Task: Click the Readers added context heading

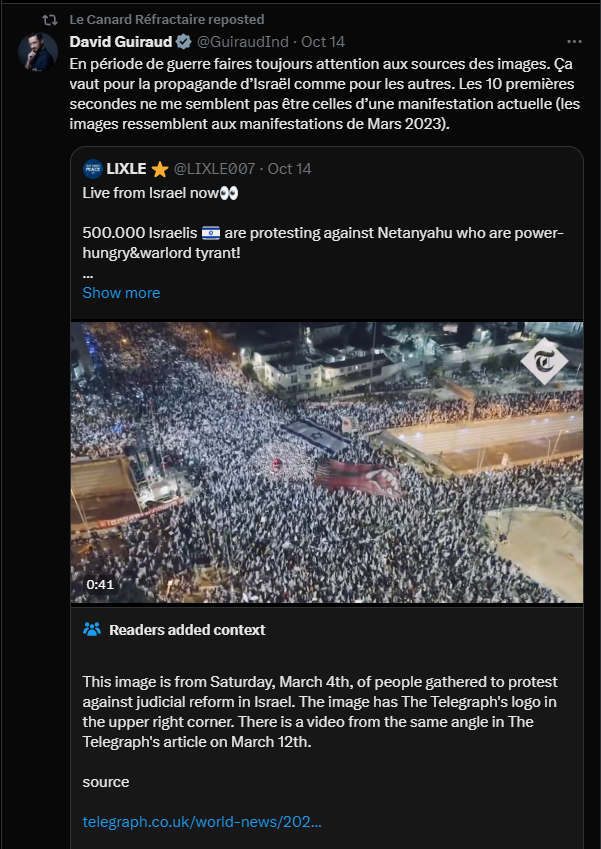Action: tap(187, 630)
